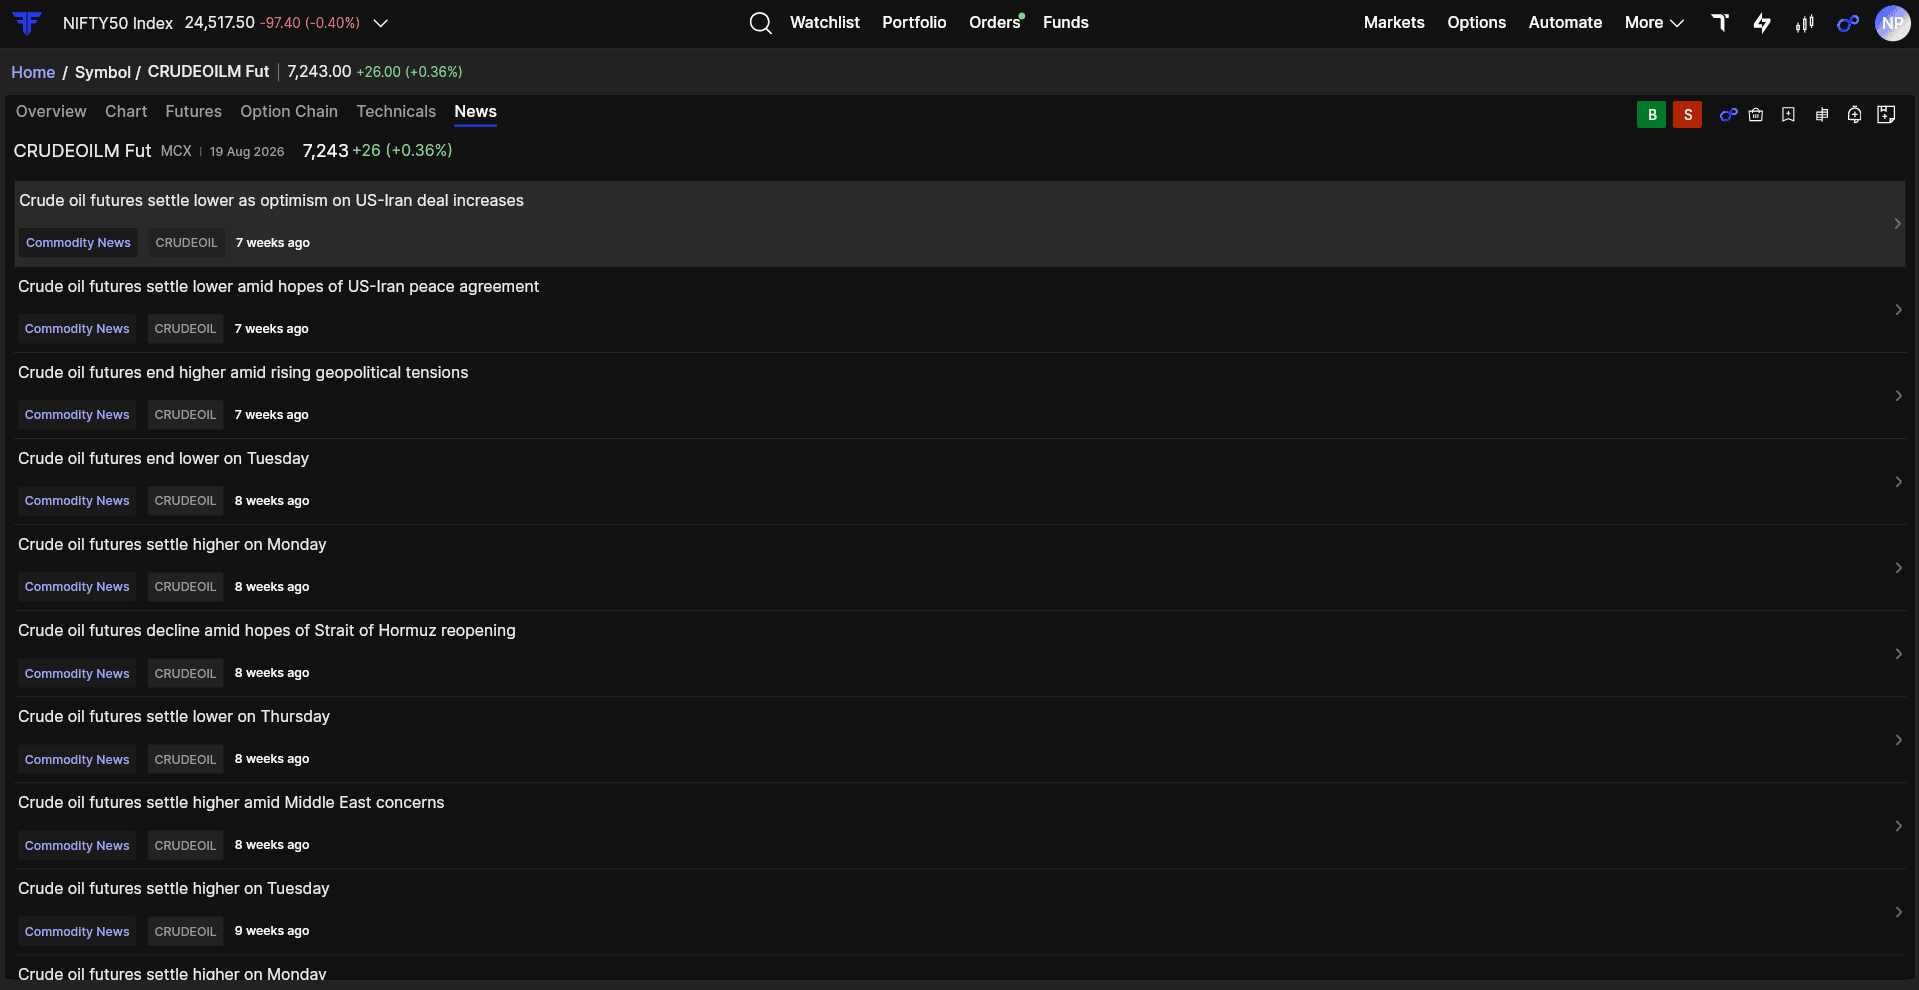Go to Home via the breadcrumb link
The image size is (1919, 990).
[x=33, y=72]
